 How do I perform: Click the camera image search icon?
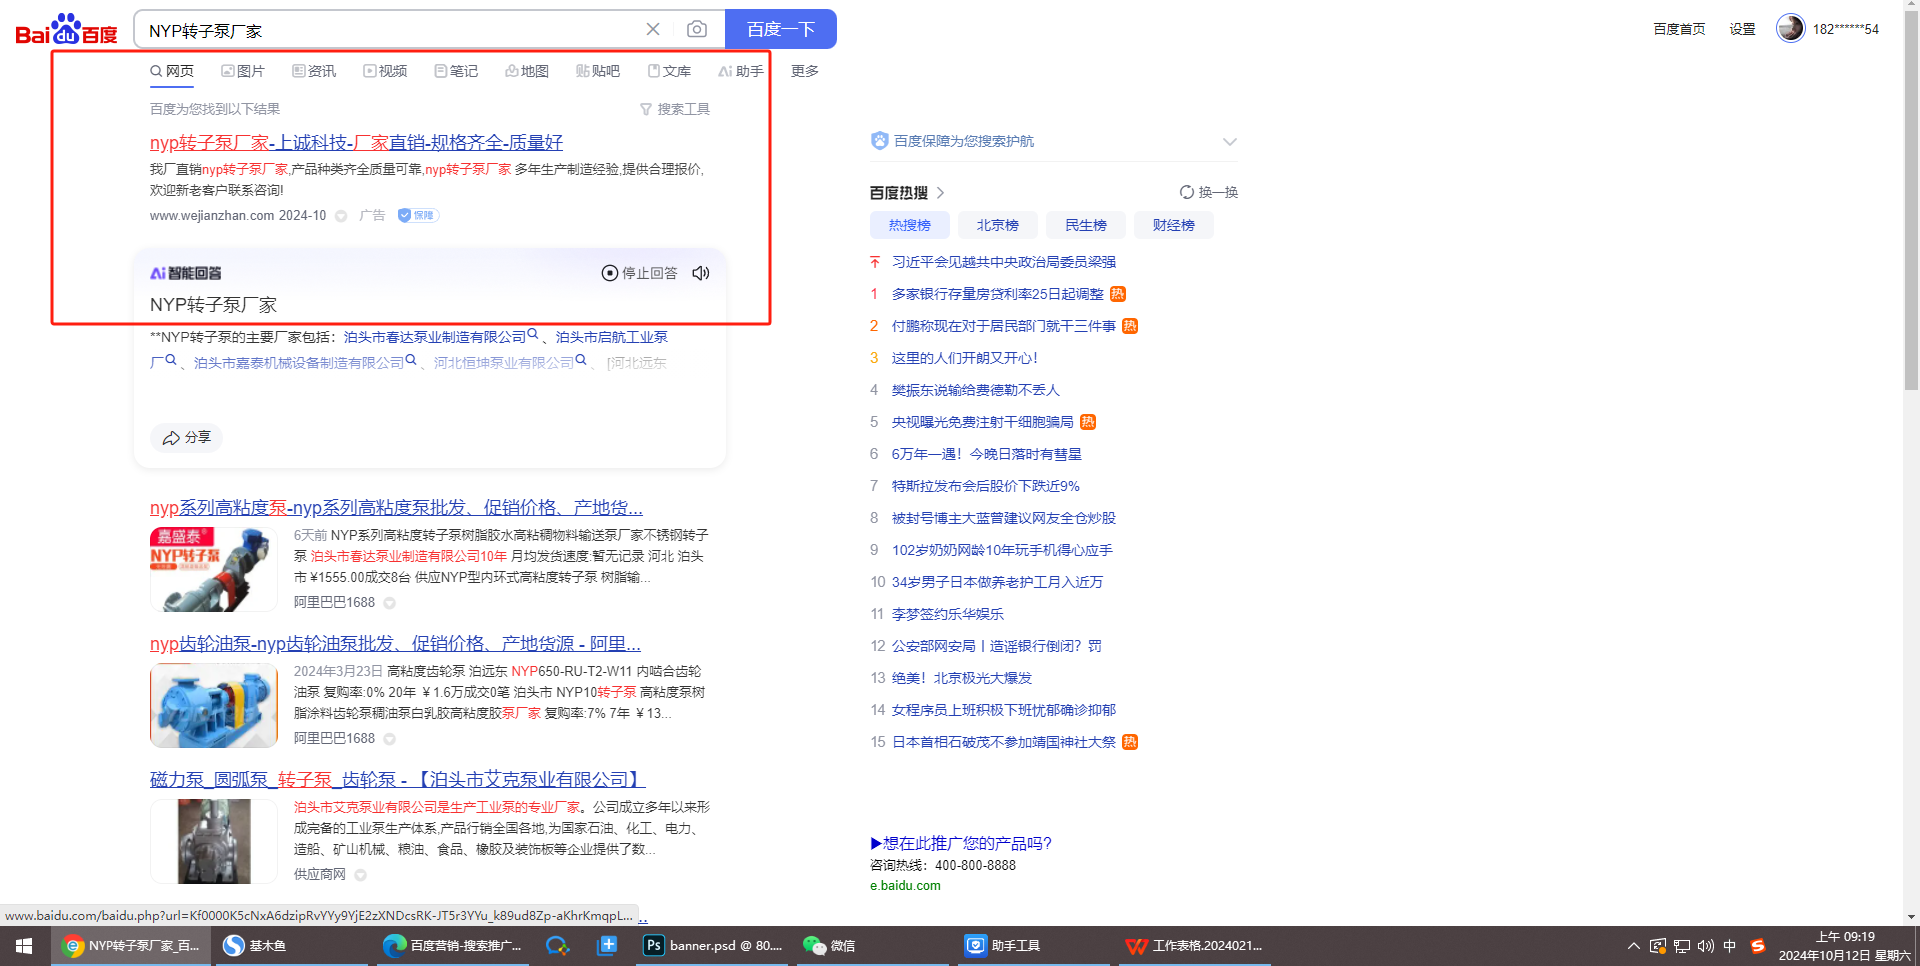[697, 30]
